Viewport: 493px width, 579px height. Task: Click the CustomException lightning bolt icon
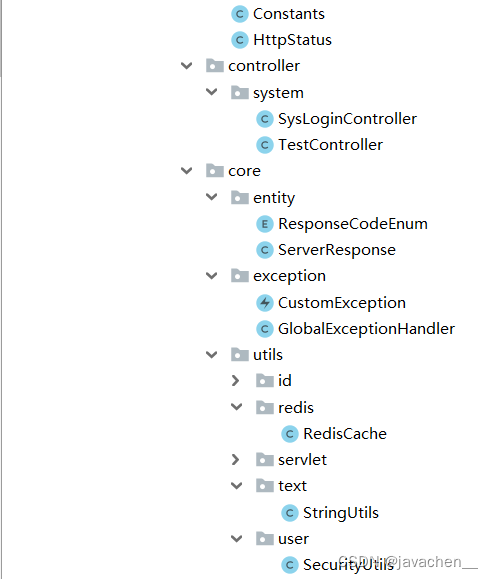(264, 303)
